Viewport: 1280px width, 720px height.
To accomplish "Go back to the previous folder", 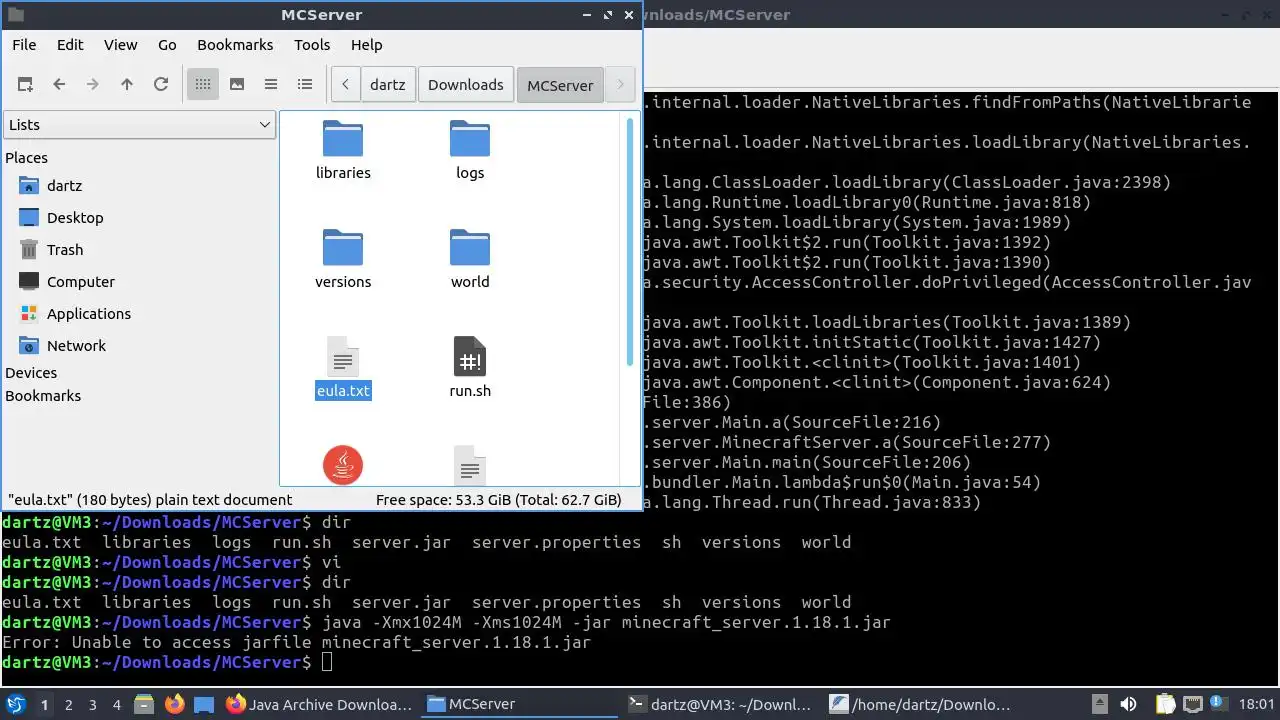I will [59, 85].
